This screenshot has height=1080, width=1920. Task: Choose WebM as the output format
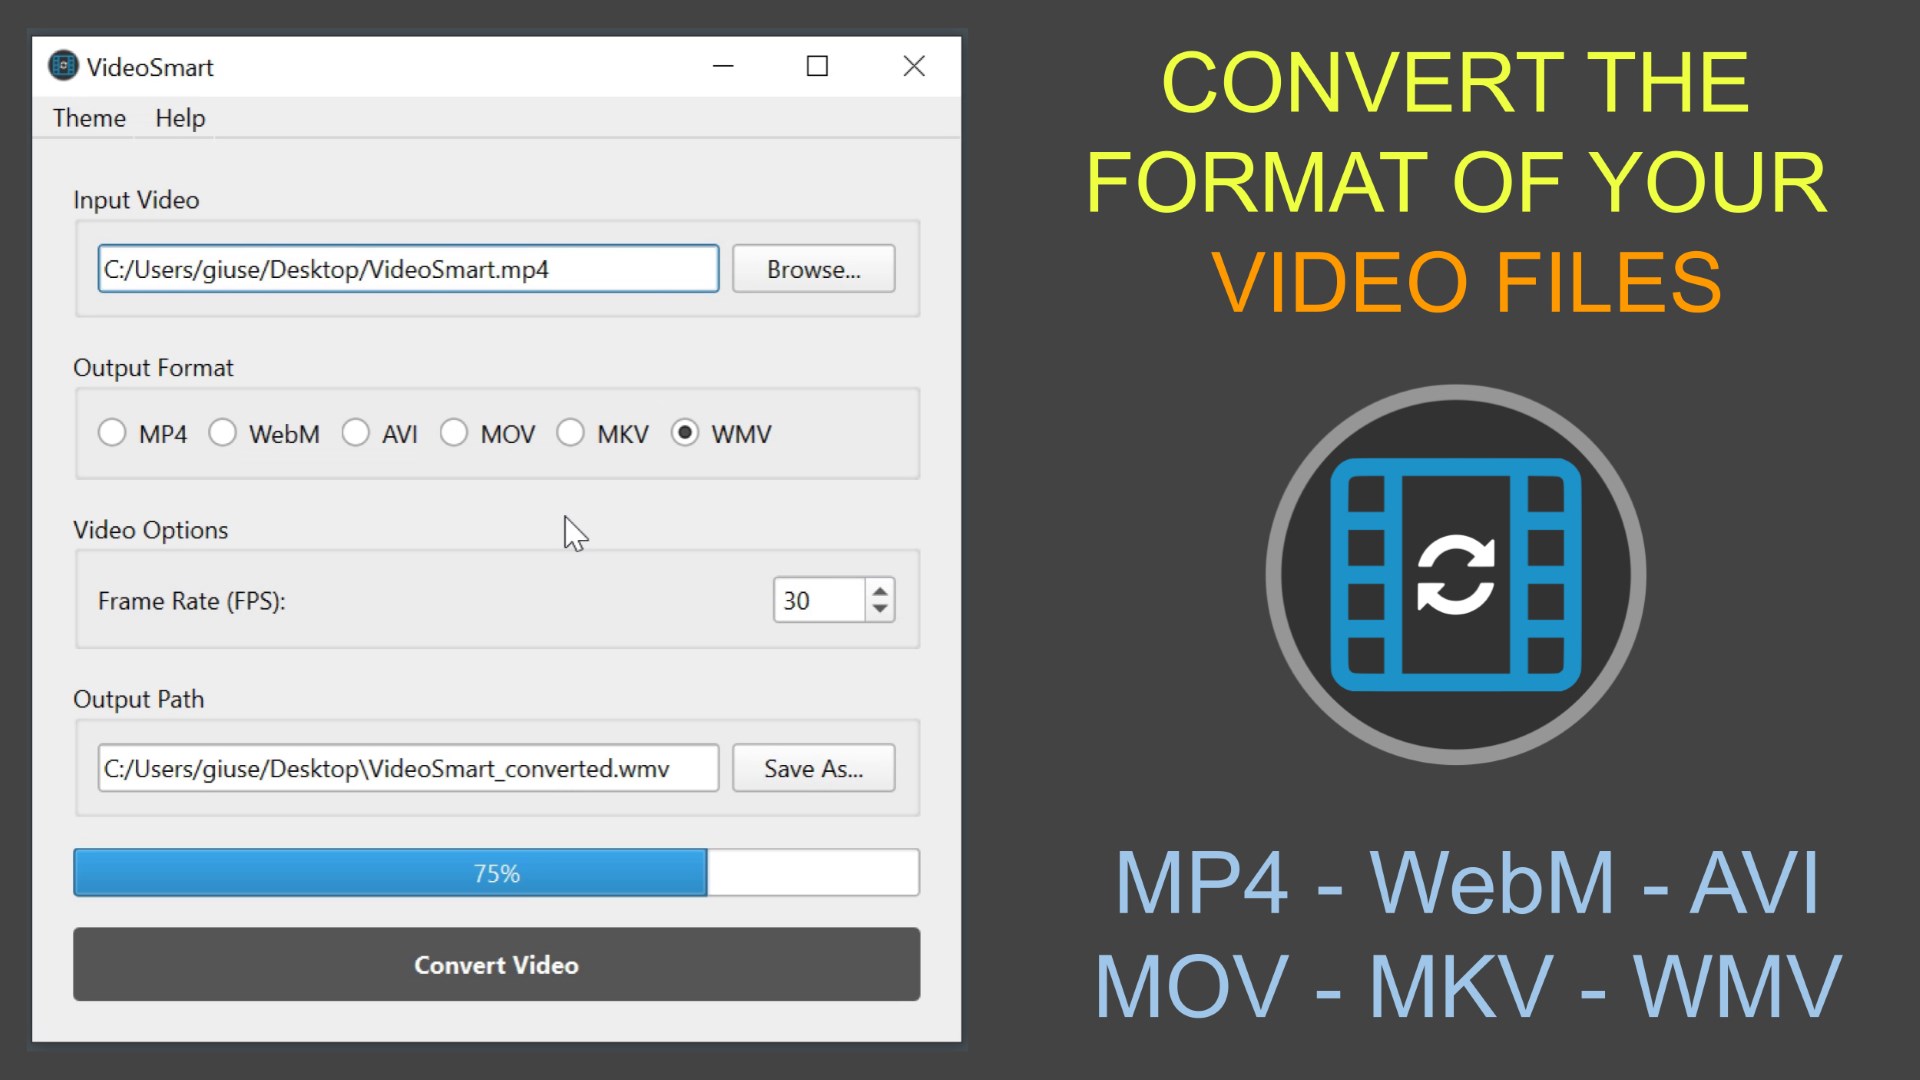tap(222, 433)
